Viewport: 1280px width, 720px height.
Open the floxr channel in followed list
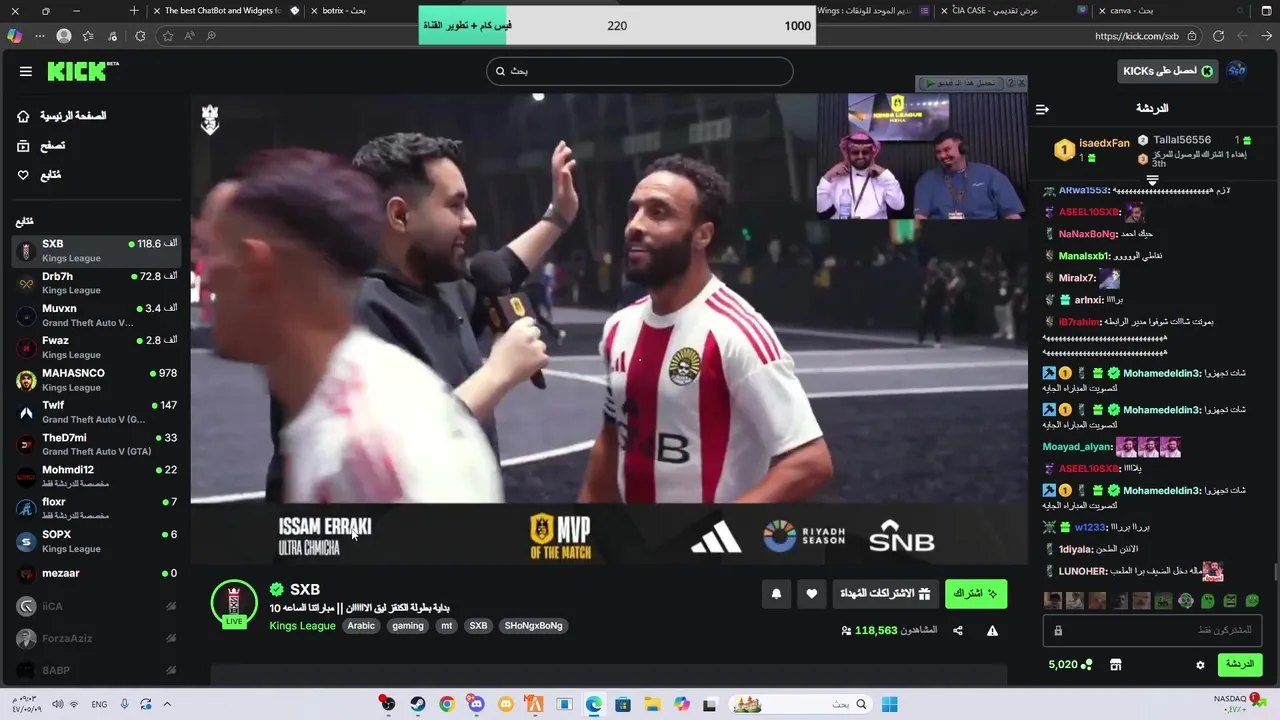tap(96, 508)
